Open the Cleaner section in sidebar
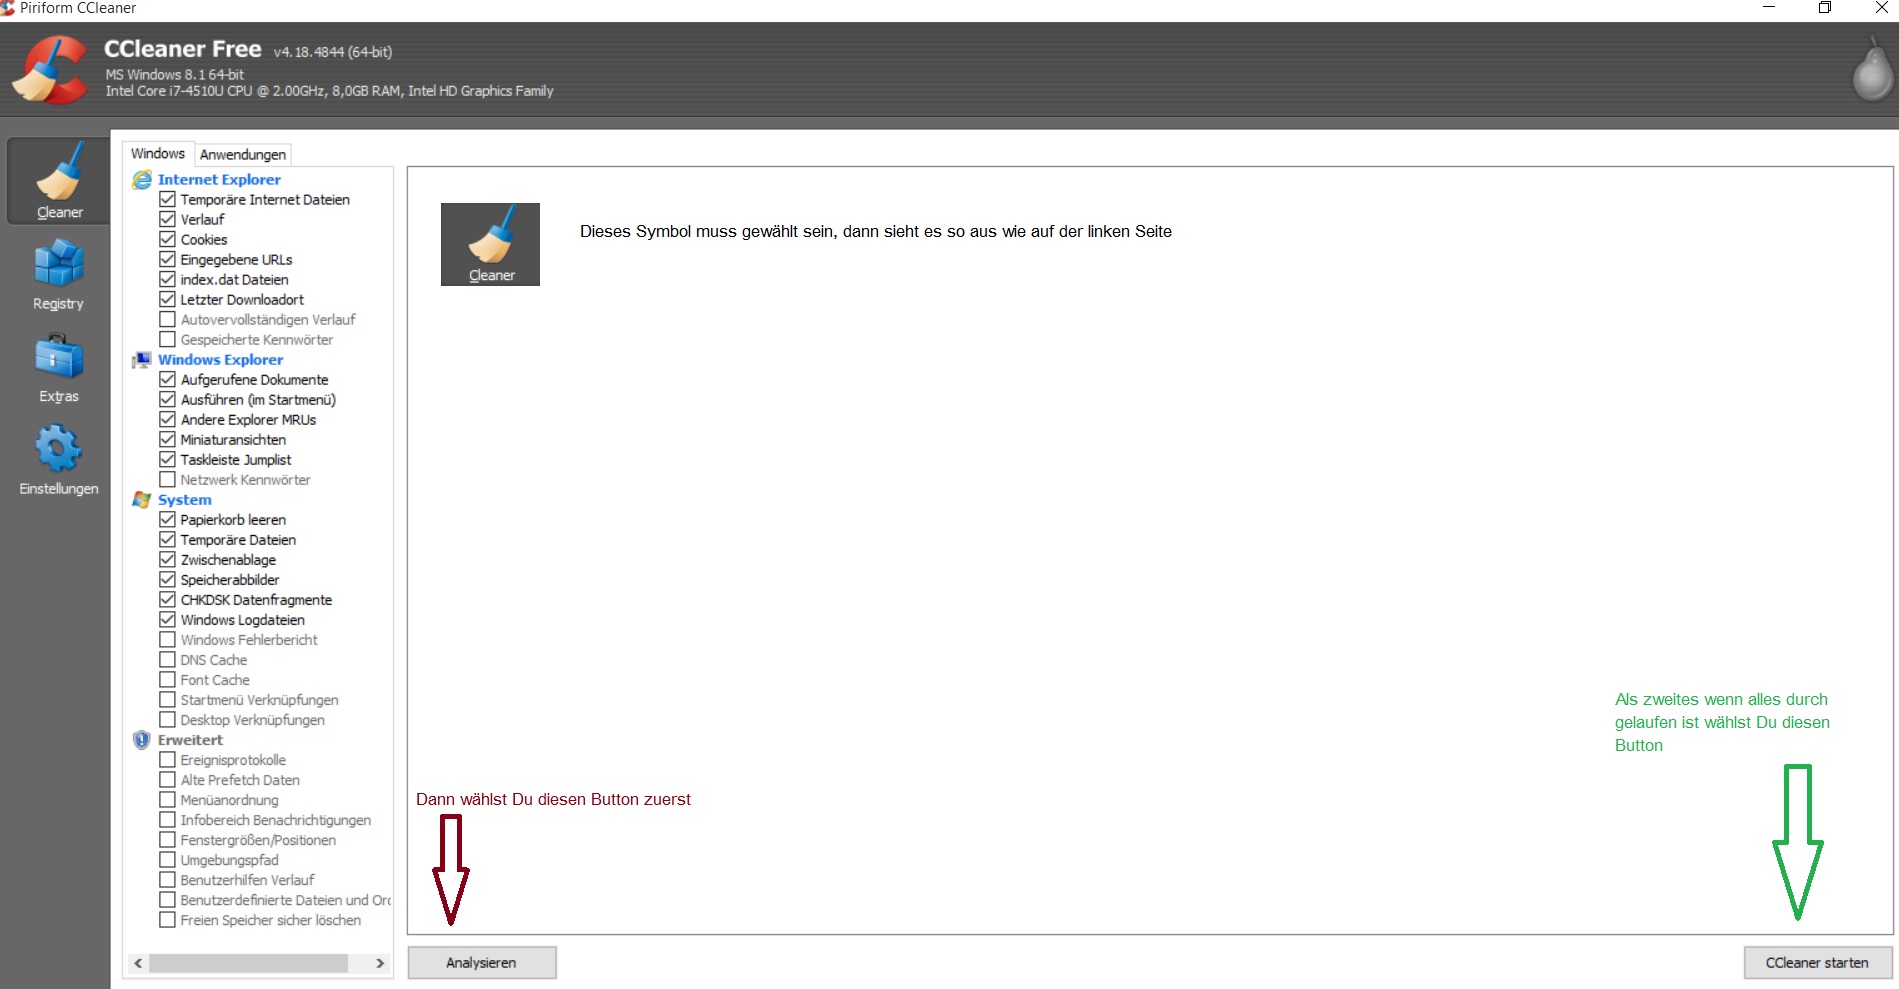 (x=59, y=181)
